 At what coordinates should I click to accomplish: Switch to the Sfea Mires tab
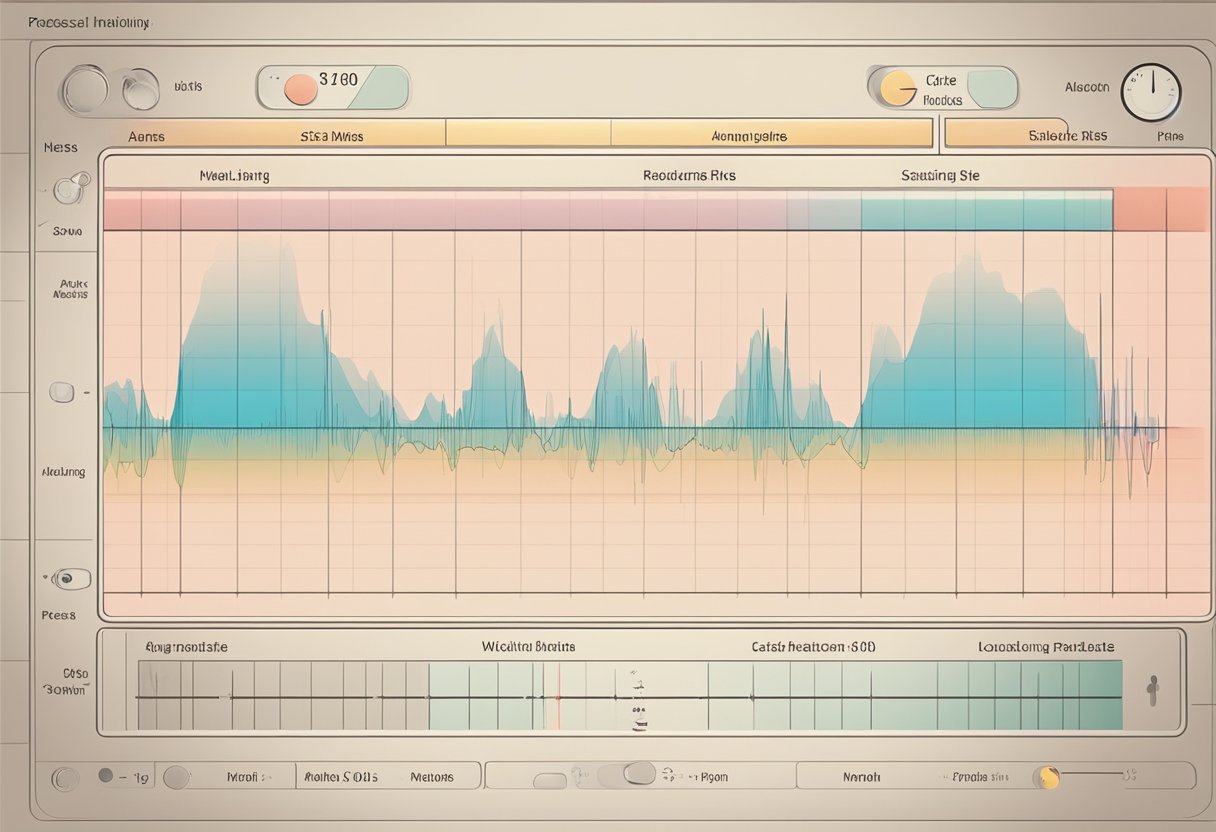click(x=331, y=134)
